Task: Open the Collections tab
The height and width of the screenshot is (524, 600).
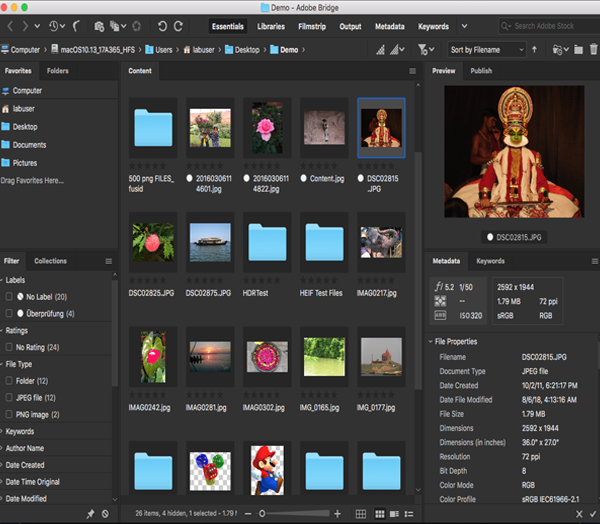Action: pyautogui.click(x=50, y=261)
